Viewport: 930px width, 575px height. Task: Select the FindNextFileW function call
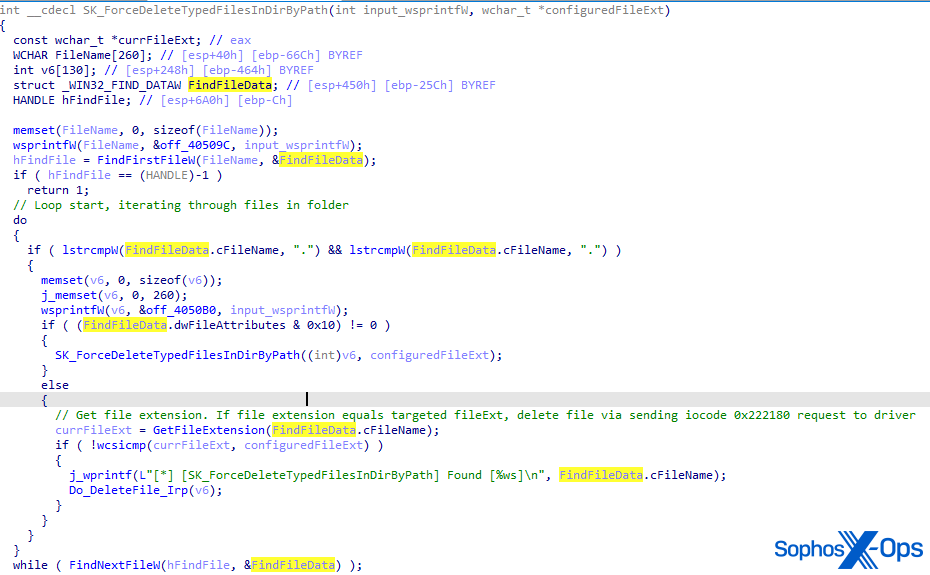click(x=114, y=565)
